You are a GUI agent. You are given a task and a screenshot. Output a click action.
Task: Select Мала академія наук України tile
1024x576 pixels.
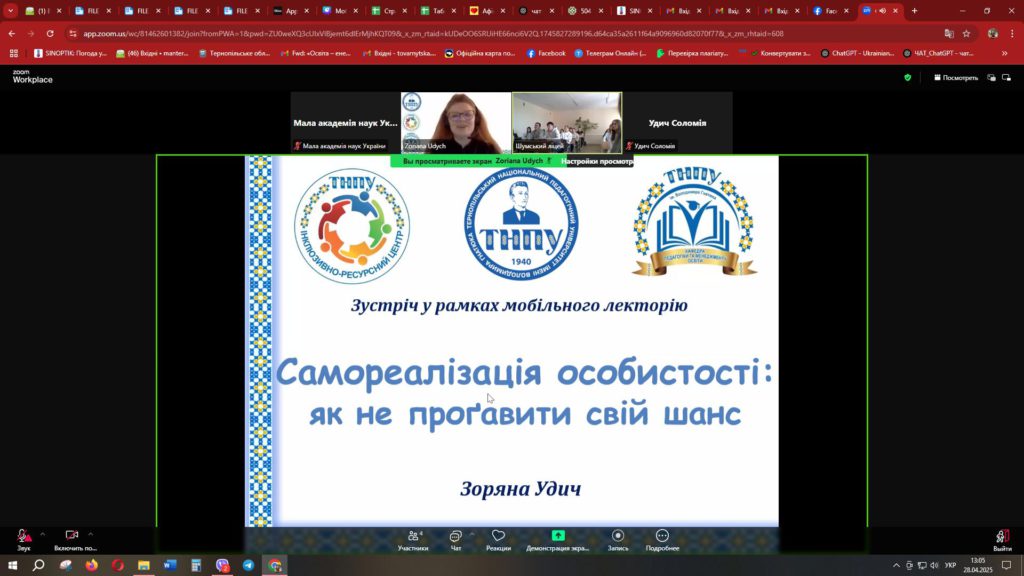pos(345,123)
